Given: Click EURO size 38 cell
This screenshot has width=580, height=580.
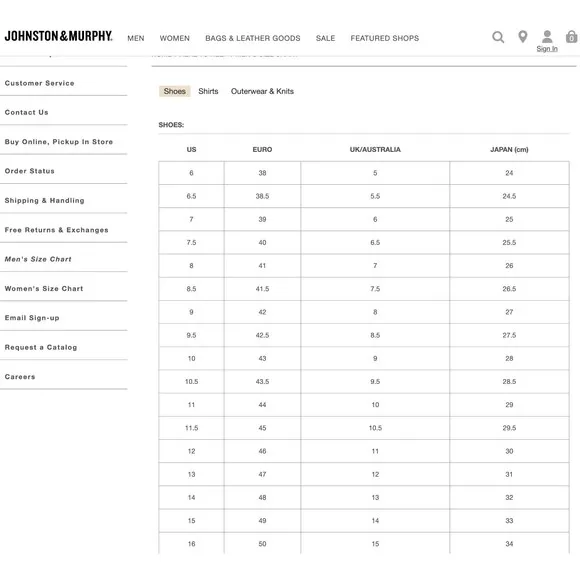Looking at the screenshot, I should tap(262, 173).
